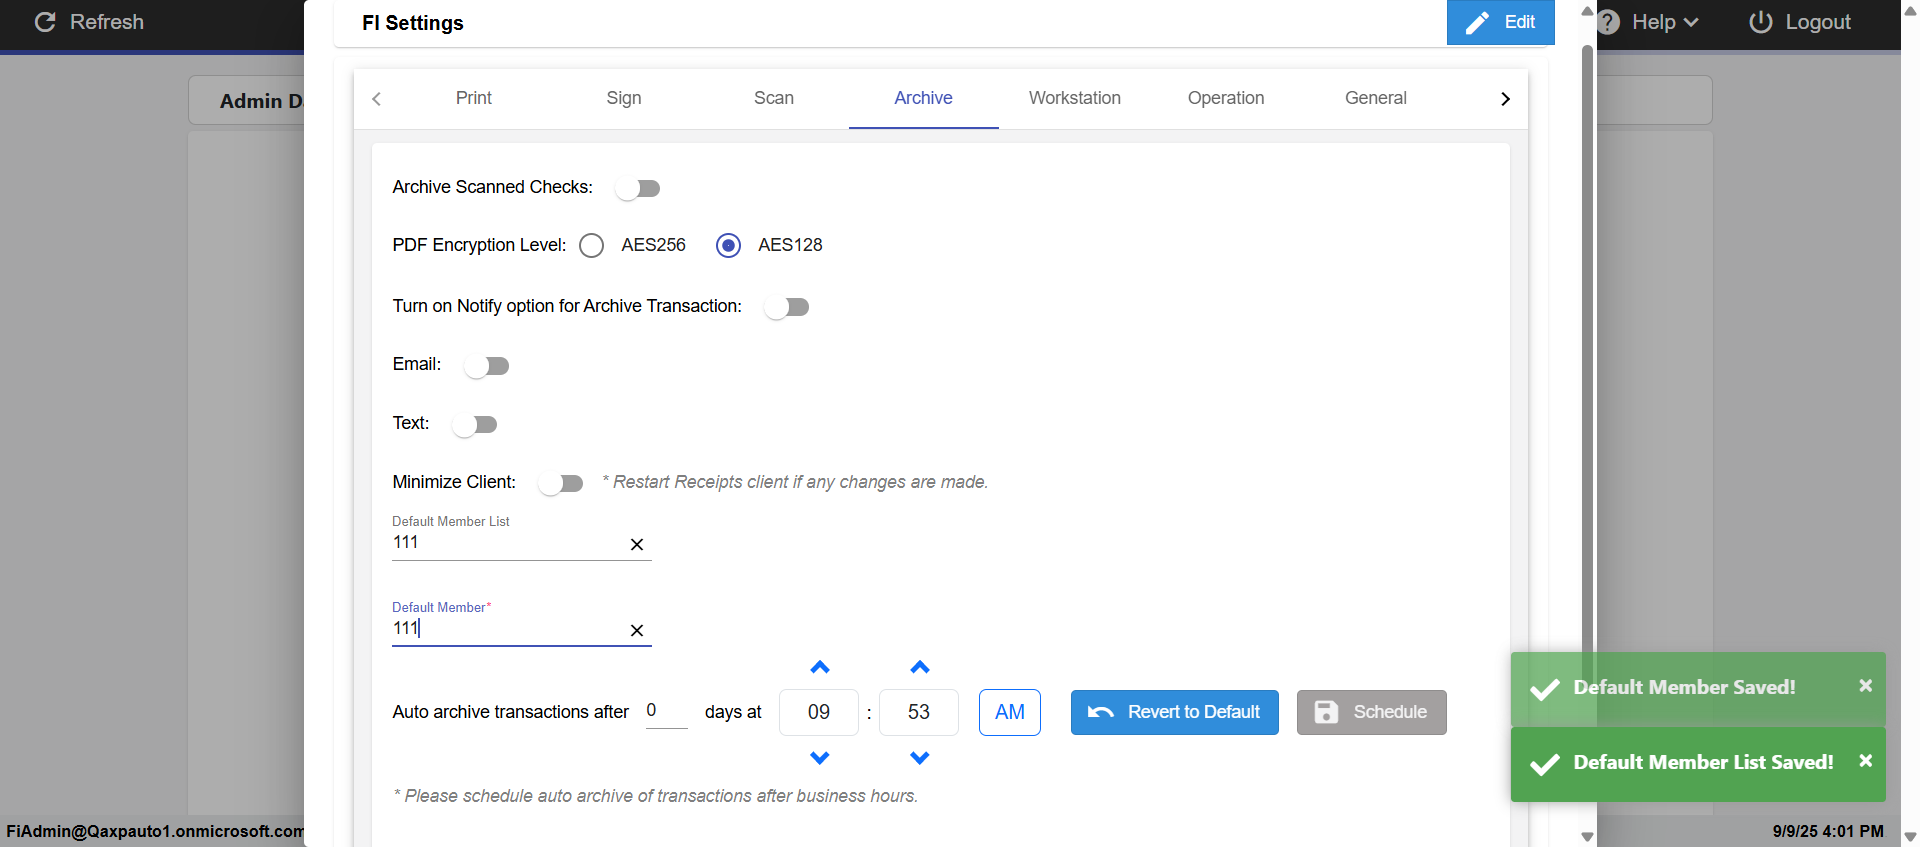Enable the Minimize Client toggle
Image resolution: width=1920 pixels, height=847 pixels.
point(561,484)
